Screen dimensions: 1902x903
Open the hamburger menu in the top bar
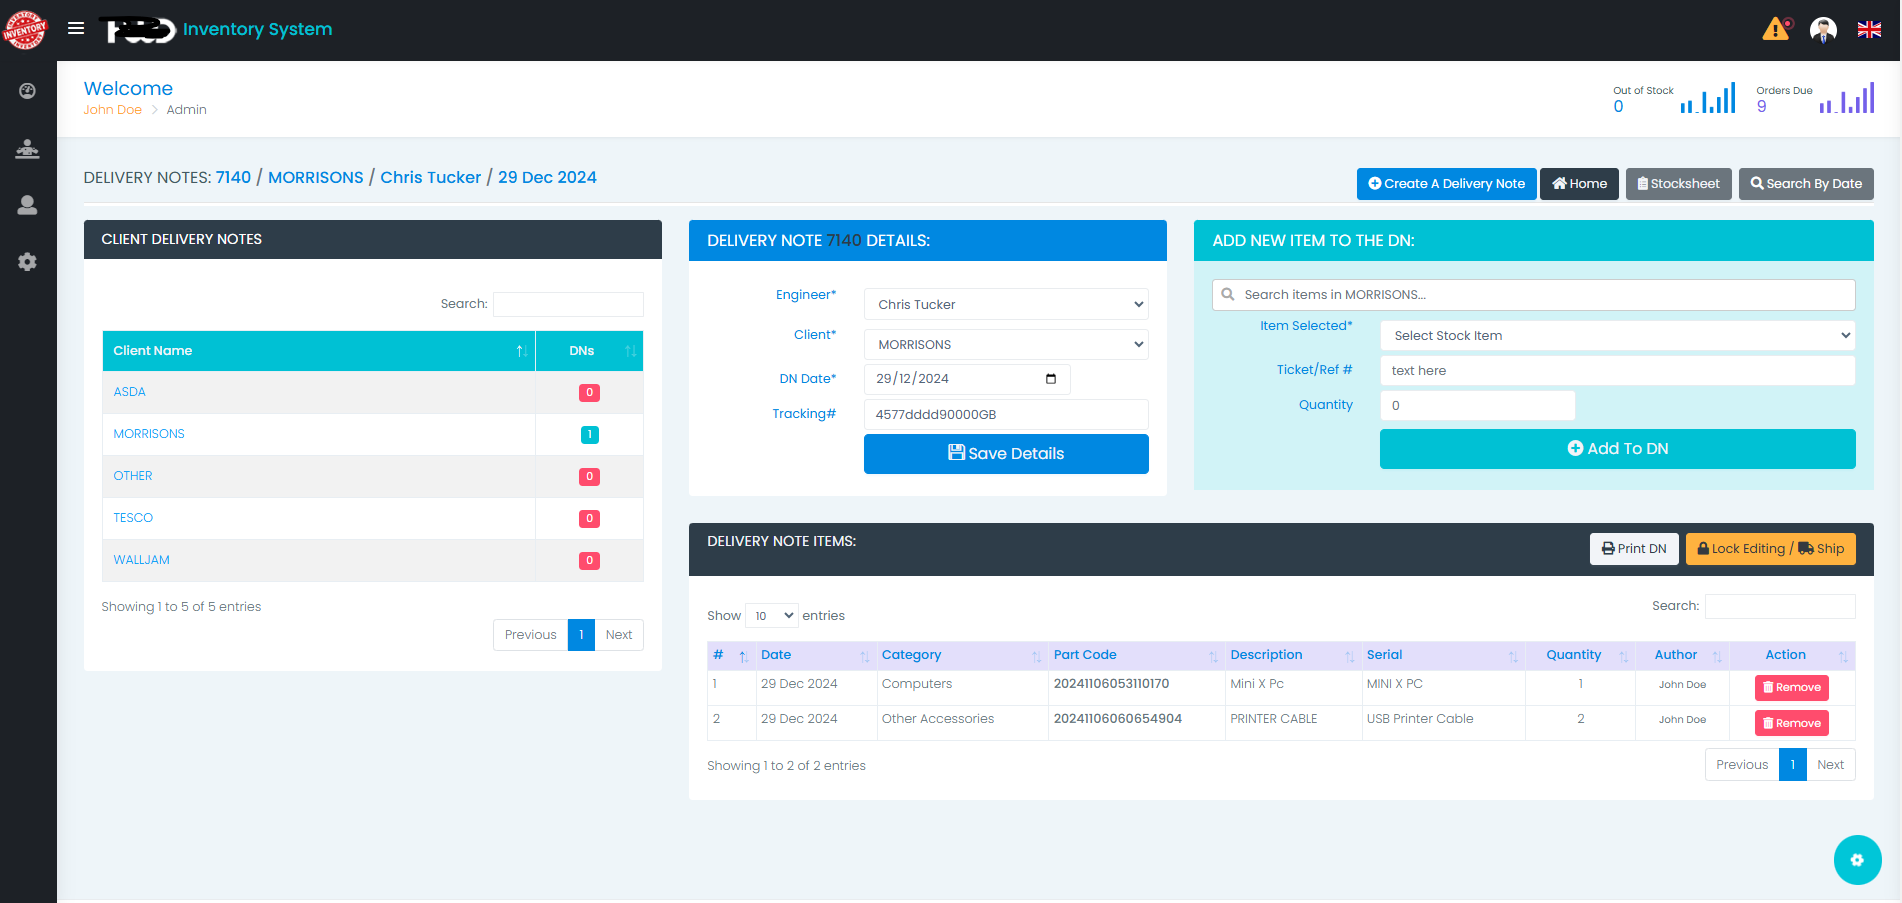click(76, 29)
